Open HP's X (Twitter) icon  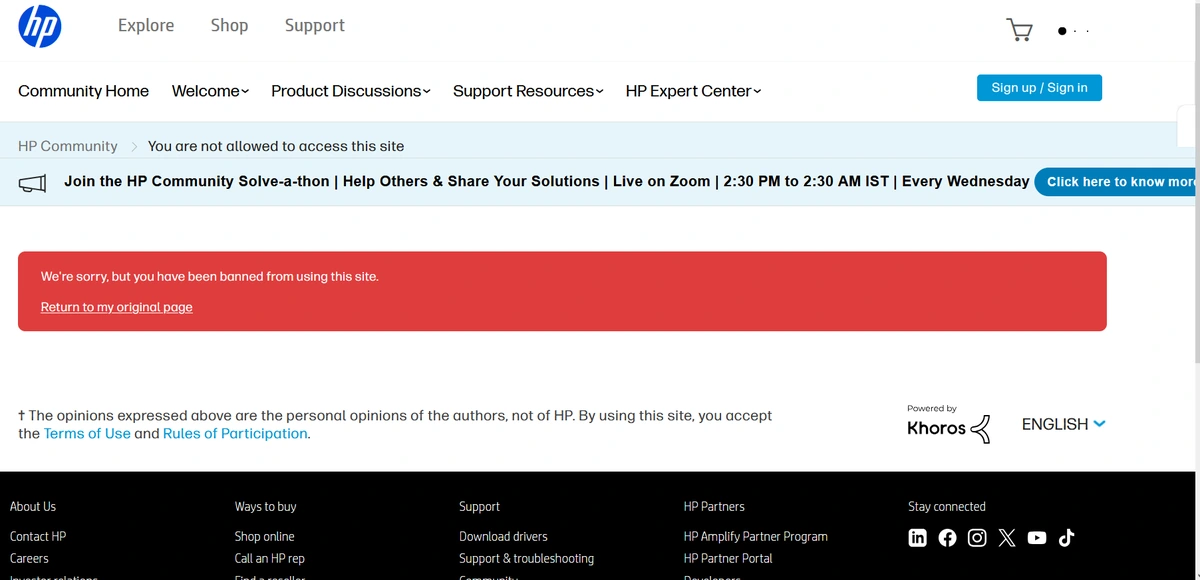pos(1007,538)
